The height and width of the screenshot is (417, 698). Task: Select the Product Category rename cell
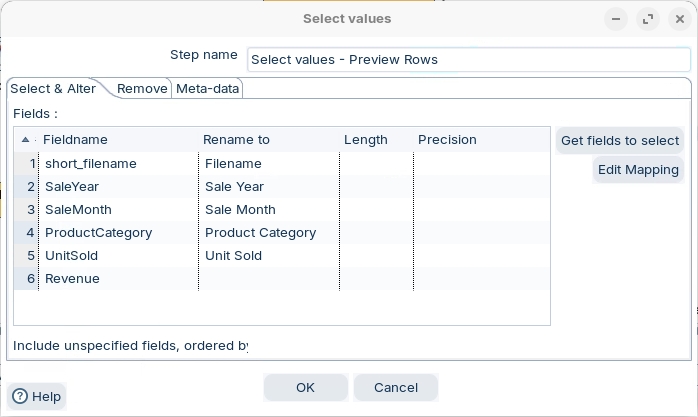(x=268, y=233)
